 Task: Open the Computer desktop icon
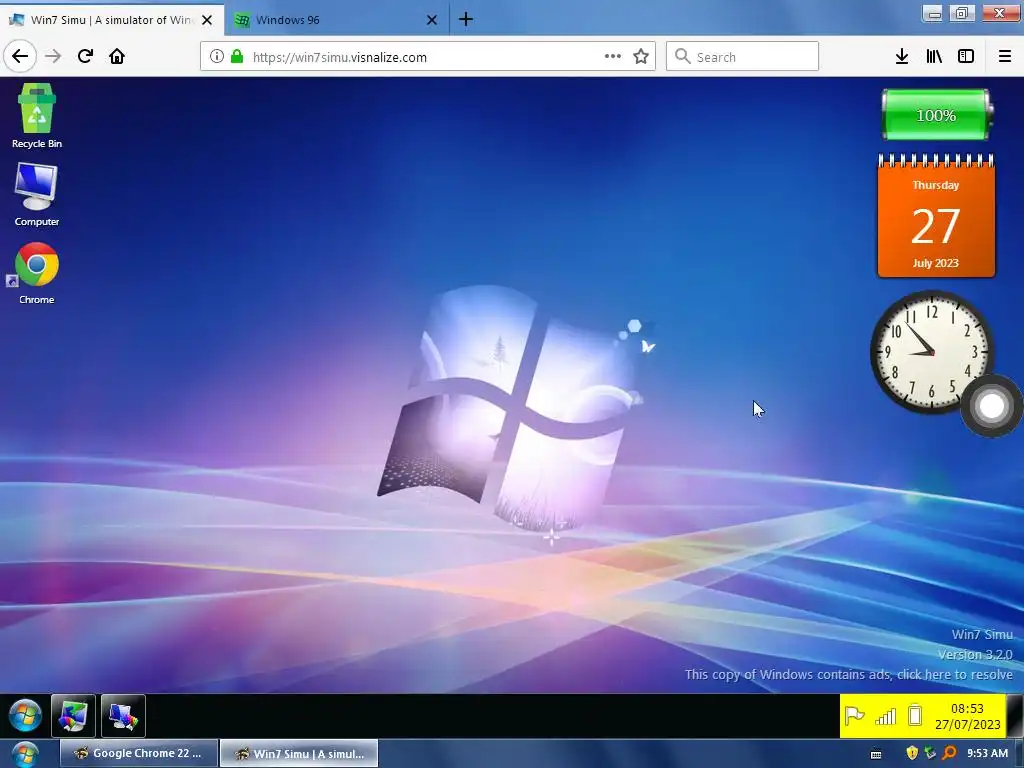click(37, 195)
